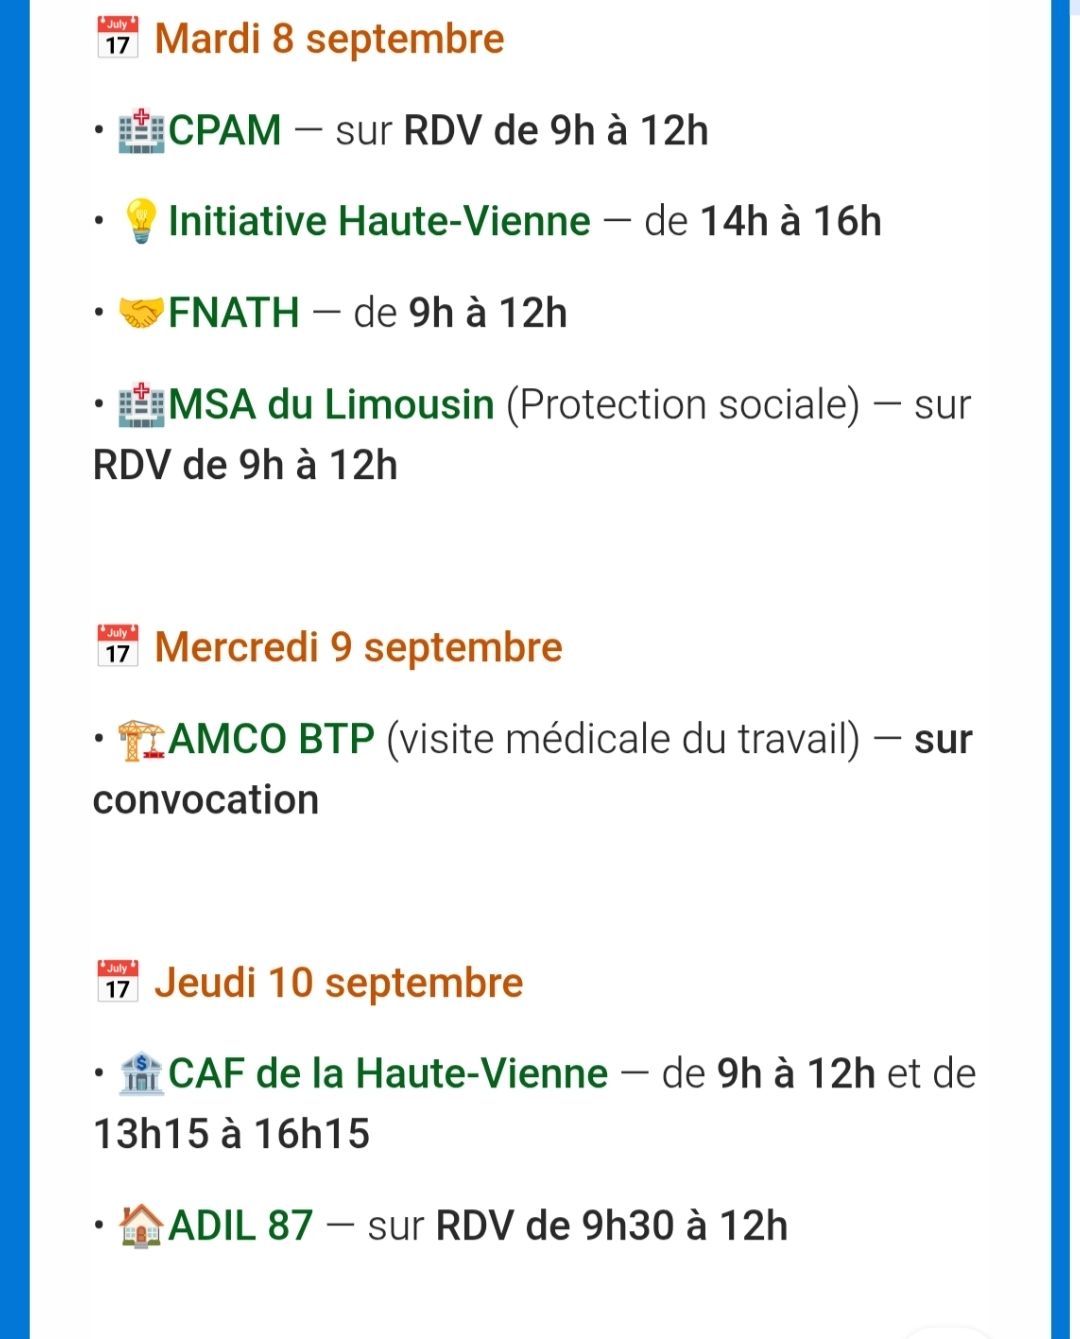Tap the construction crane emoji before AMCO BTP

point(141,740)
